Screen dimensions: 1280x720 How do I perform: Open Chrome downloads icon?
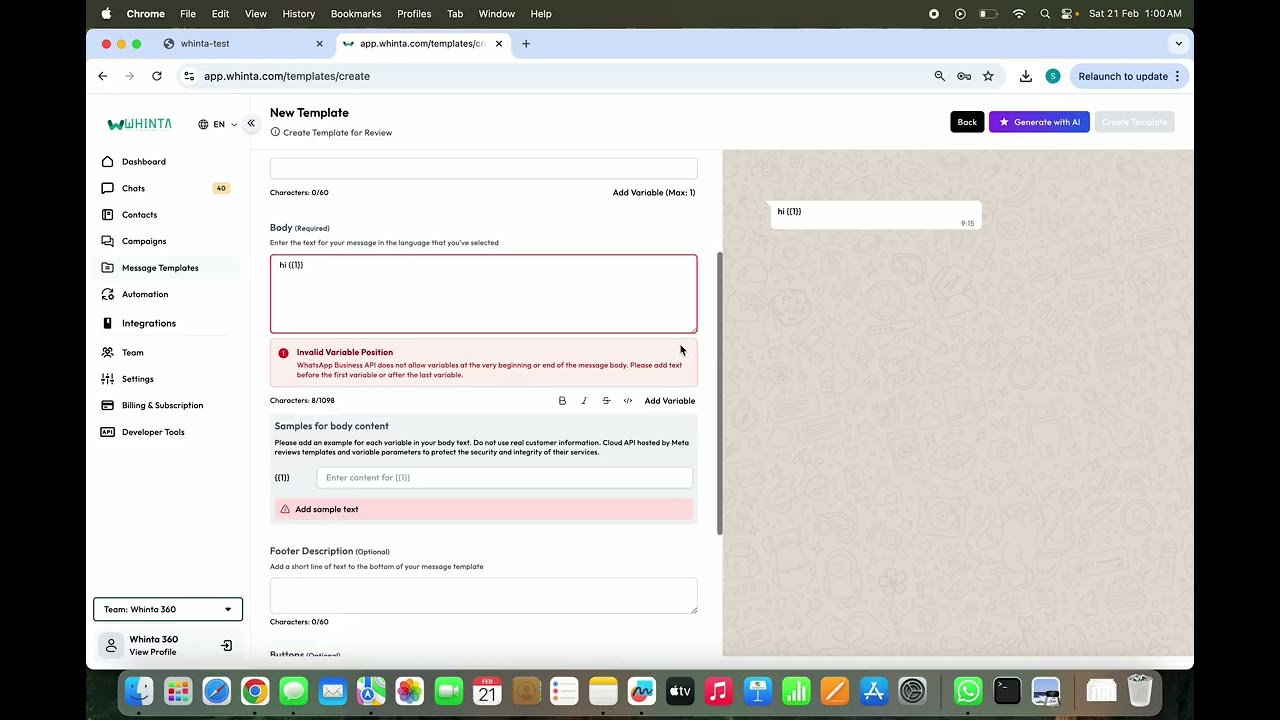click(x=1026, y=76)
